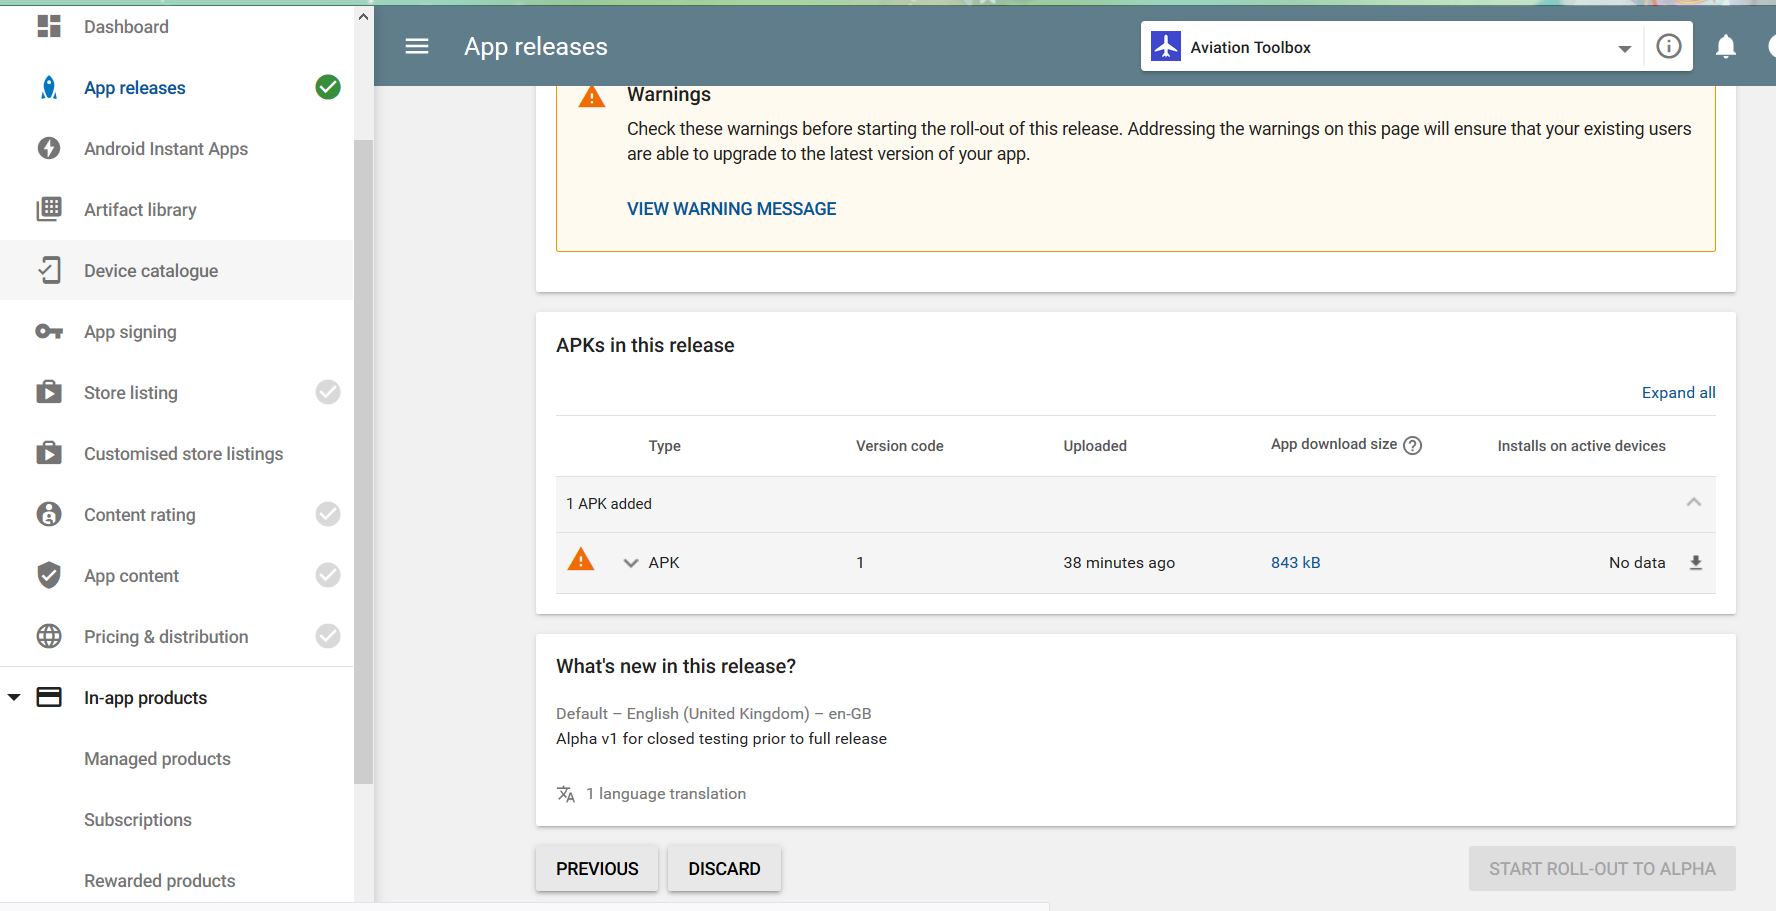Click the translation icon for language translation
Screen dimensions: 1776x911
point(566,794)
